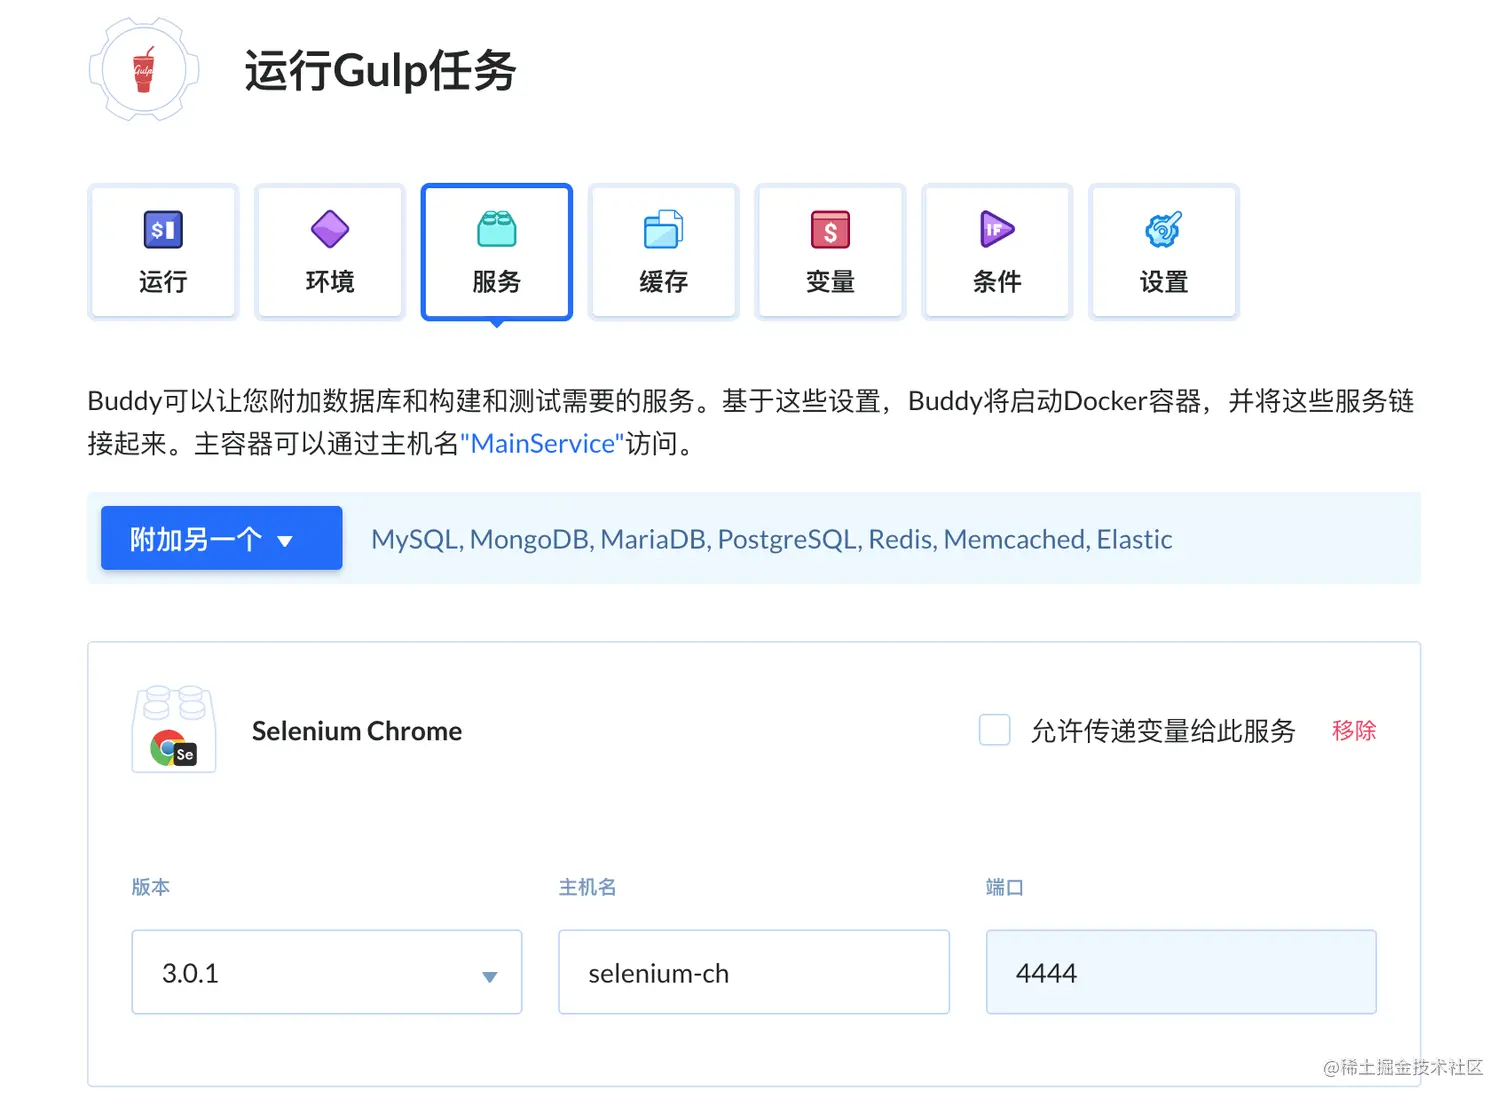Click the Gulp cup logo icon
Viewport: 1512px width, 1106px height.
click(x=144, y=70)
